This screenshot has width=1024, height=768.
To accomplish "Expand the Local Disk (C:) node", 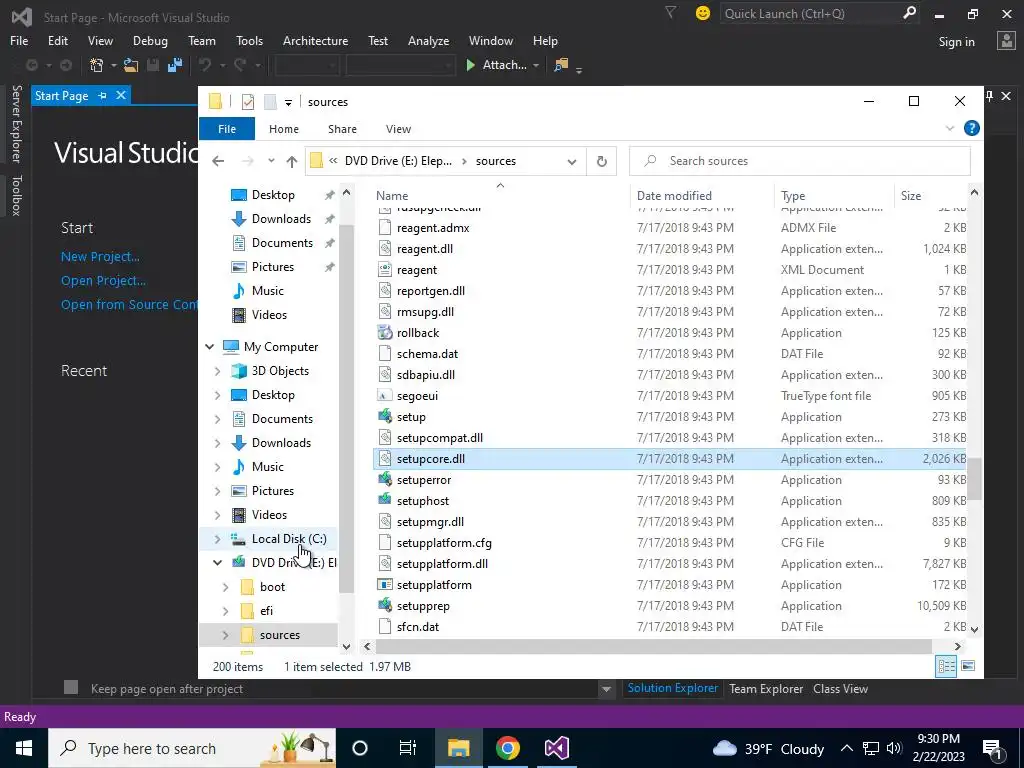I will point(217,539).
